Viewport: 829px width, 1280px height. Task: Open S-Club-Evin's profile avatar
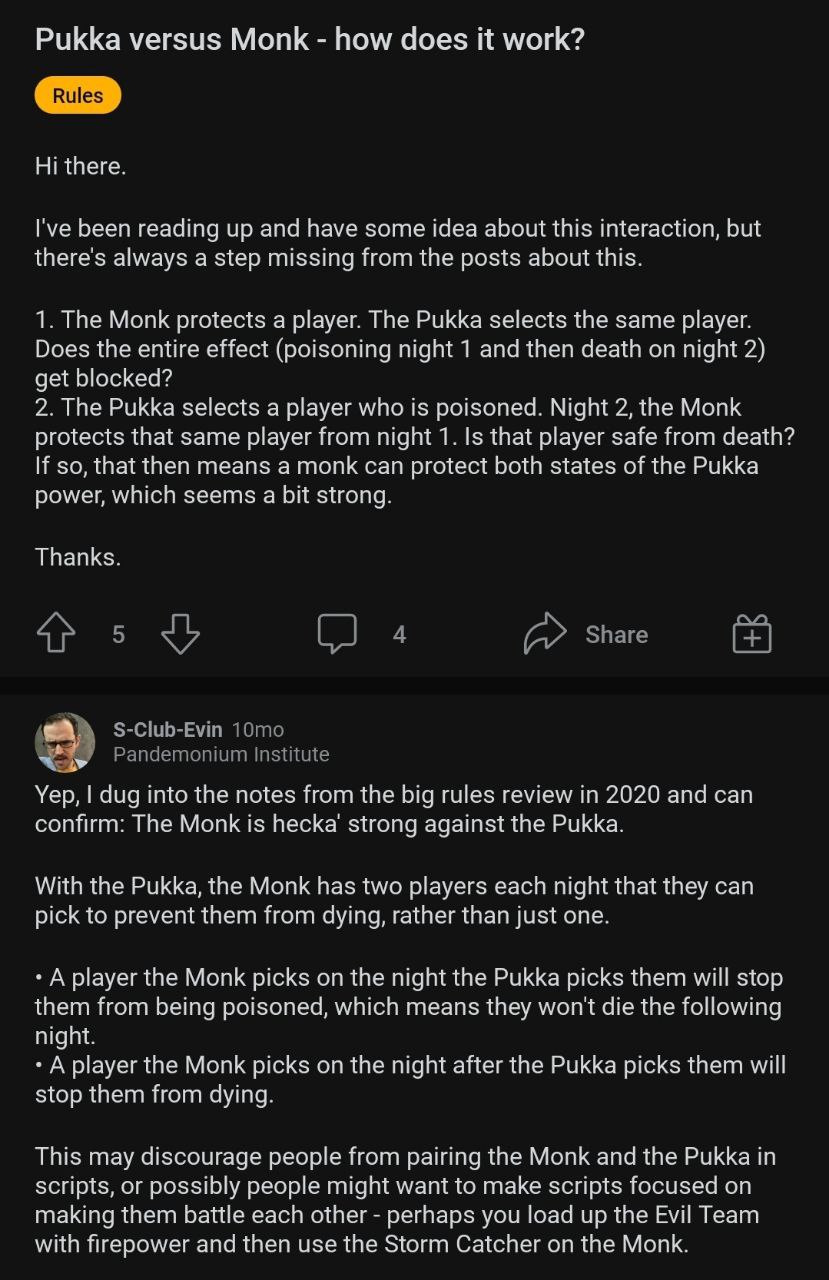pos(65,742)
